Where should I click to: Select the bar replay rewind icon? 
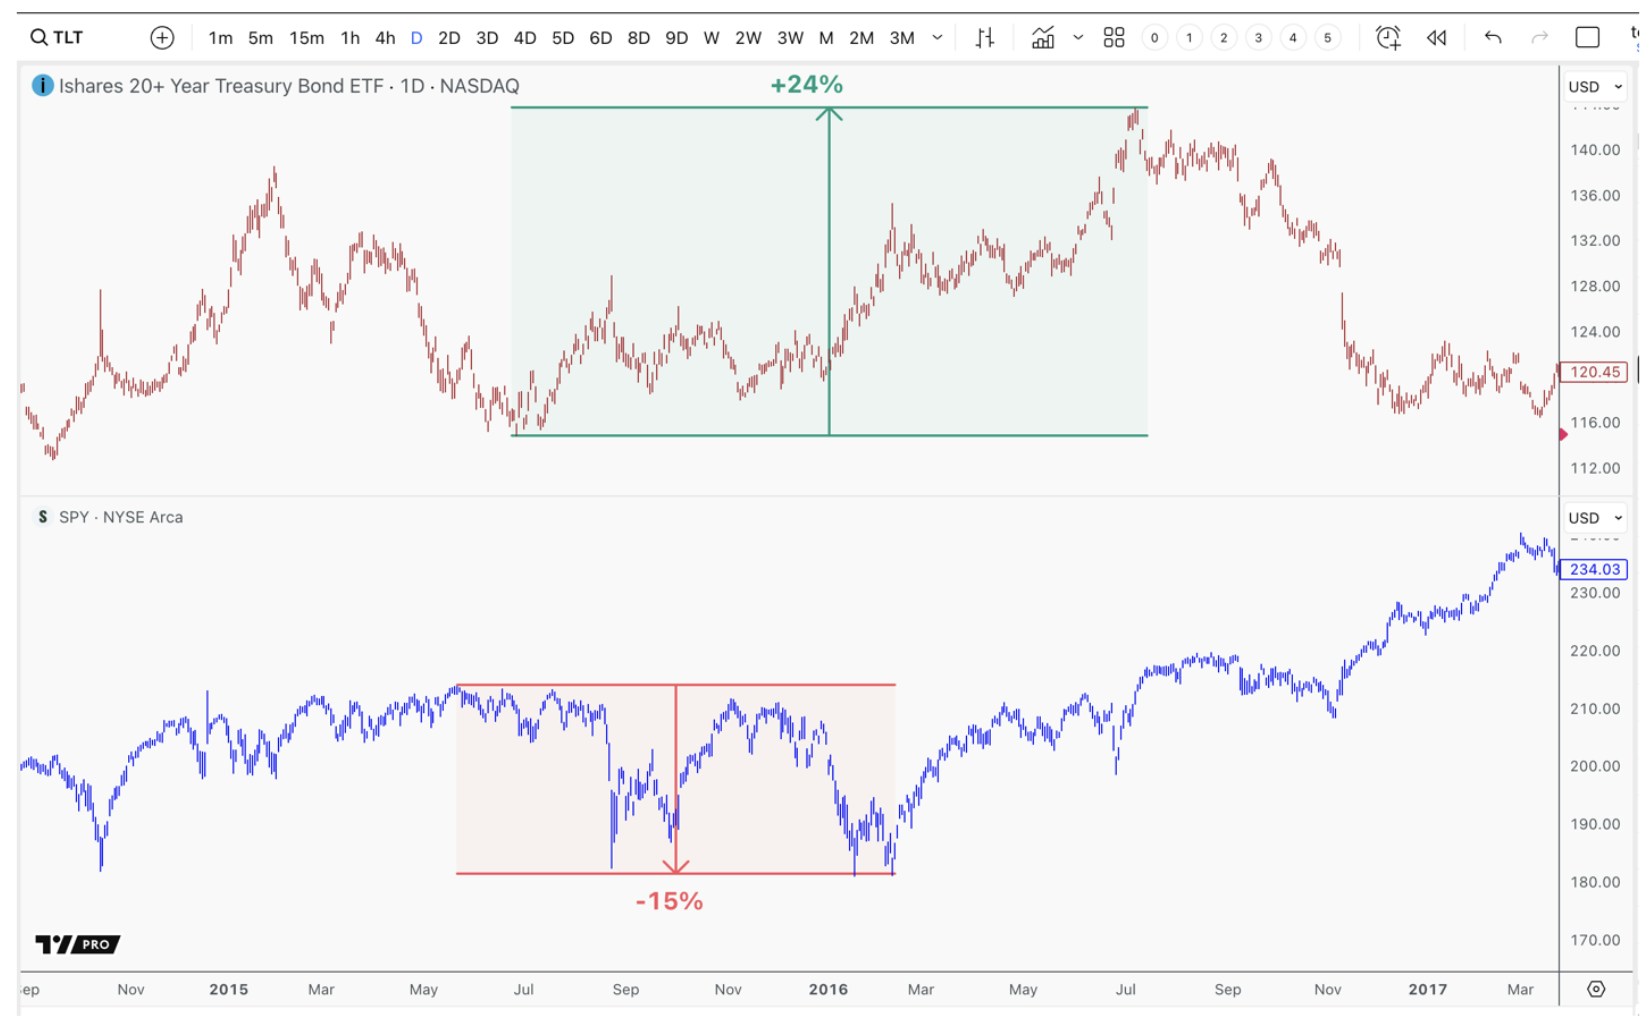click(1437, 37)
